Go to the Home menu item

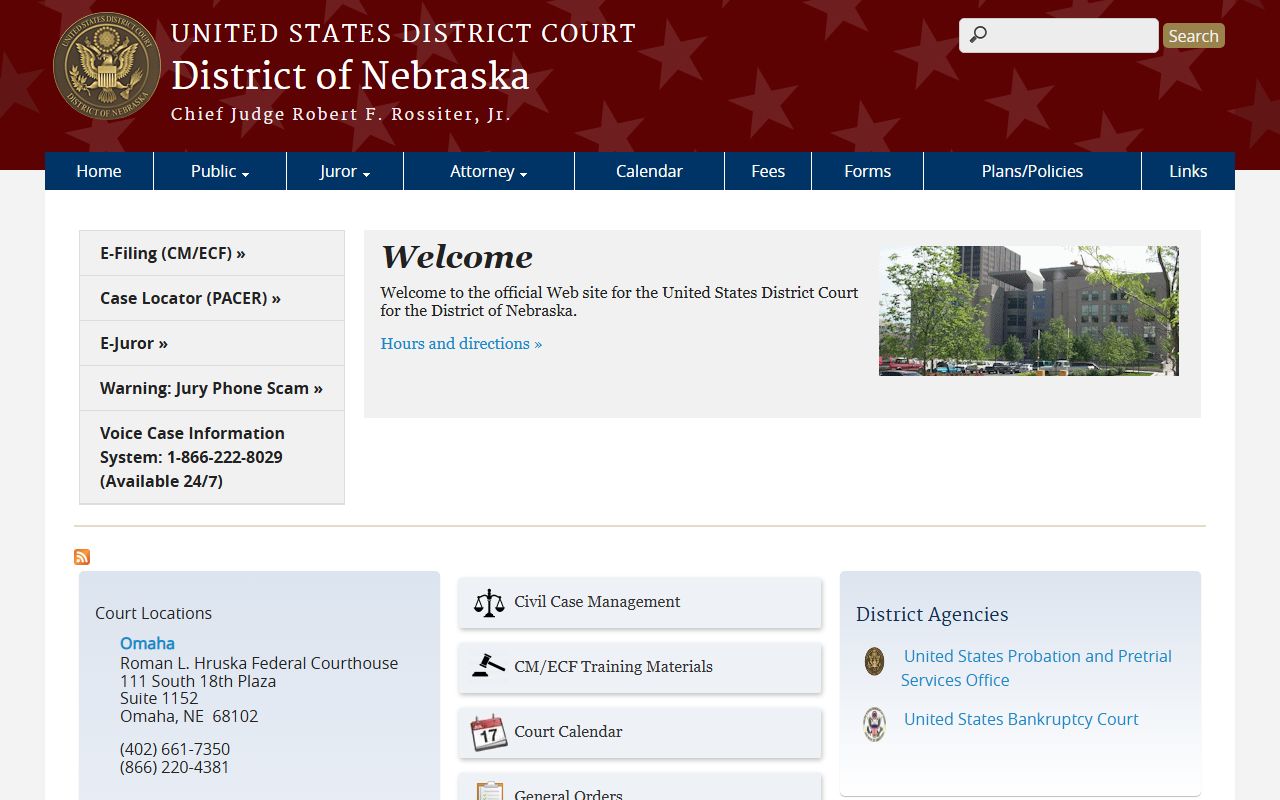click(x=99, y=171)
